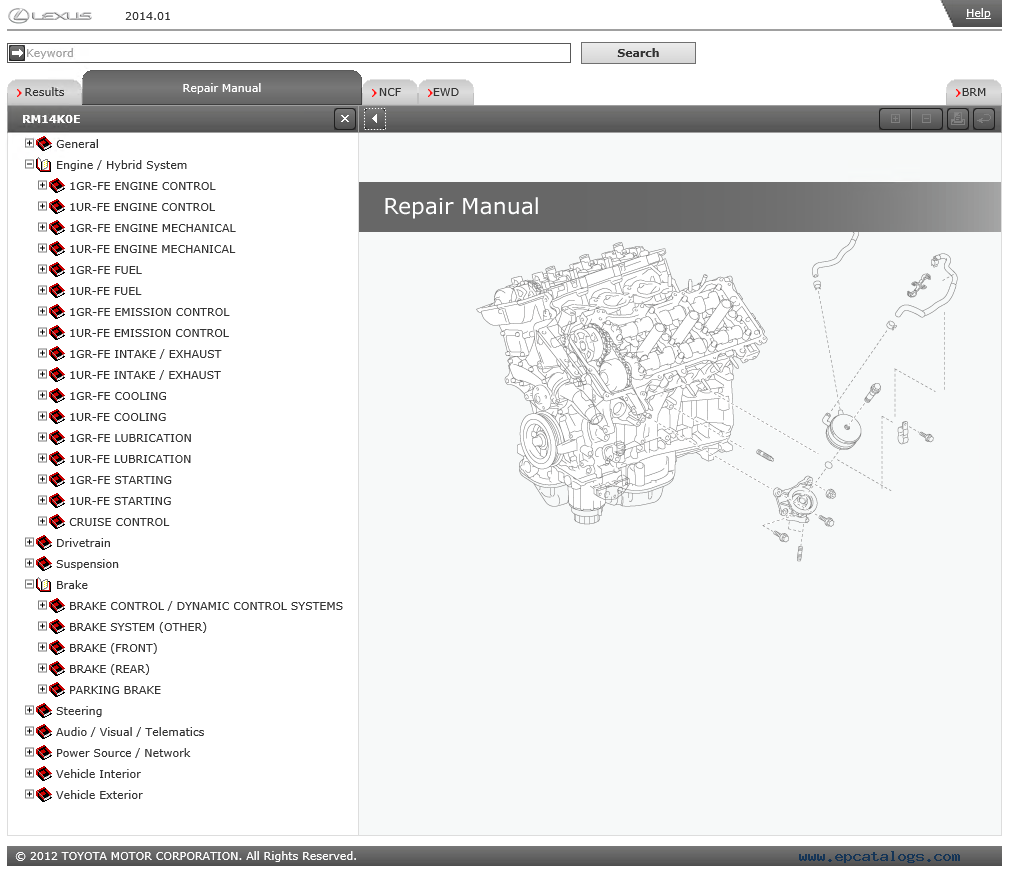Click the book icon for 1GR-FE LUBRICATION
1011x873 pixels.
point(57,438)
